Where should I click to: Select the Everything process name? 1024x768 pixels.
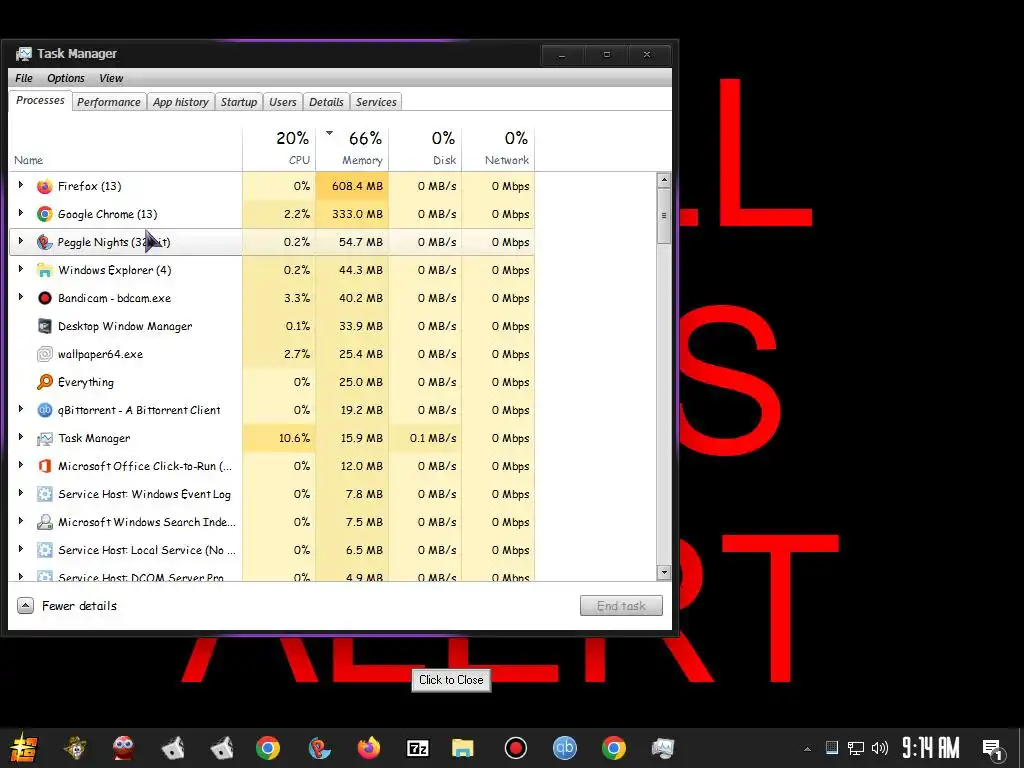[x=86, y=383]
